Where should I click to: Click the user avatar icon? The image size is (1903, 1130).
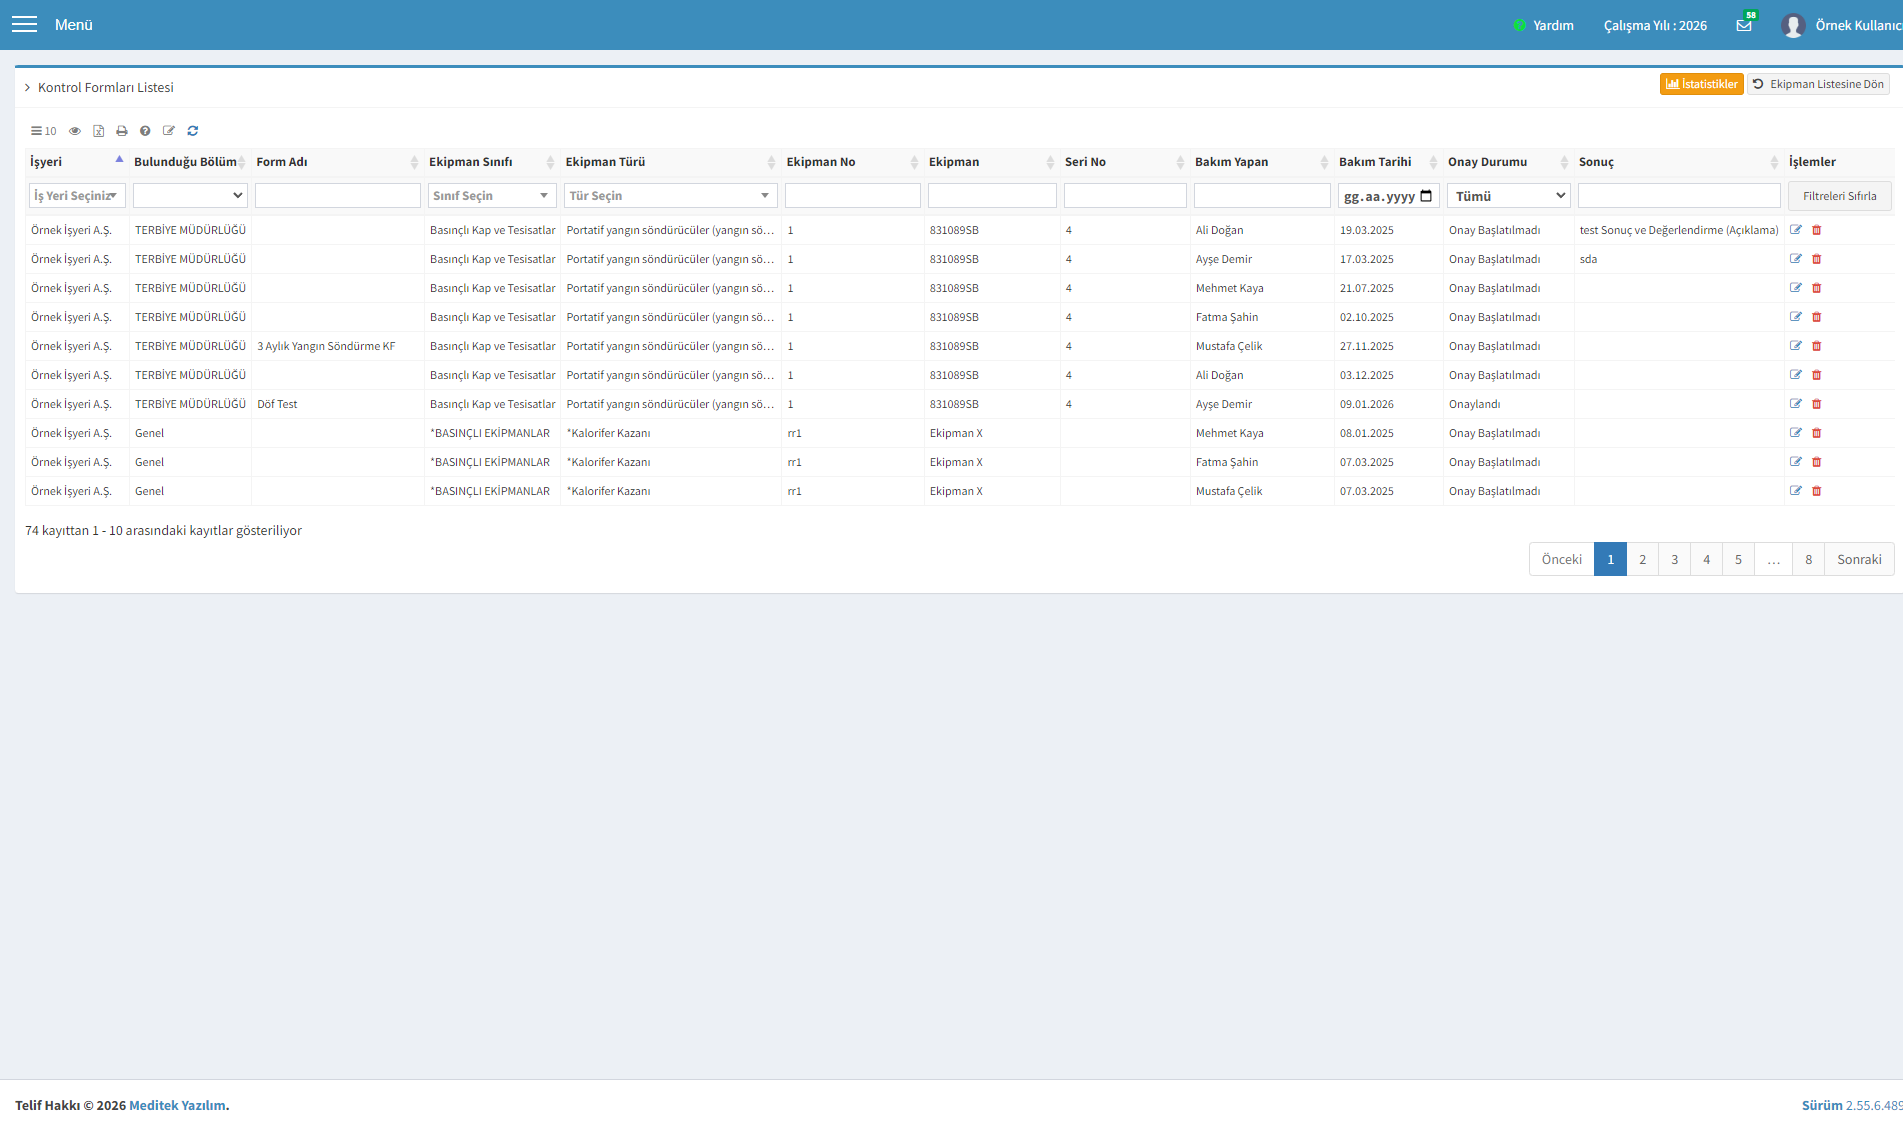point(1793,25)
